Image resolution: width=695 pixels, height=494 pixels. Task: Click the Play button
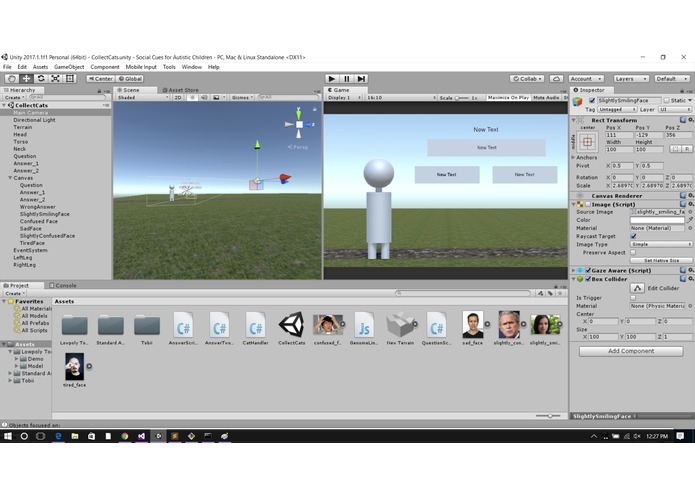point(332,78)
